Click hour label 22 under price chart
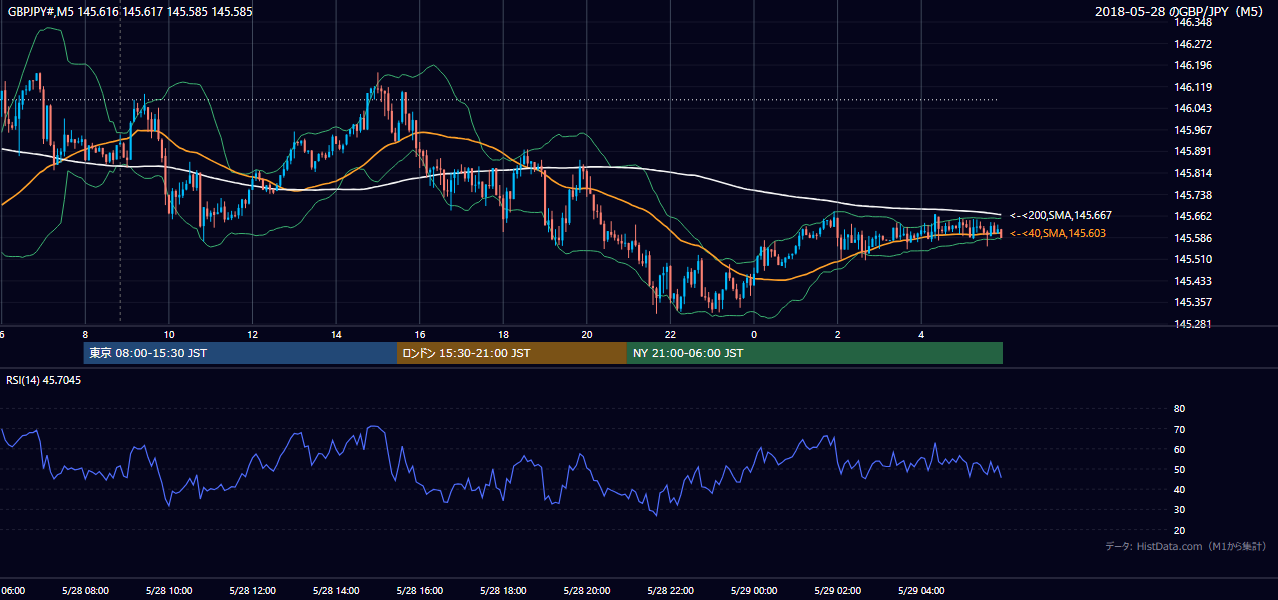 tap(670, 335)
